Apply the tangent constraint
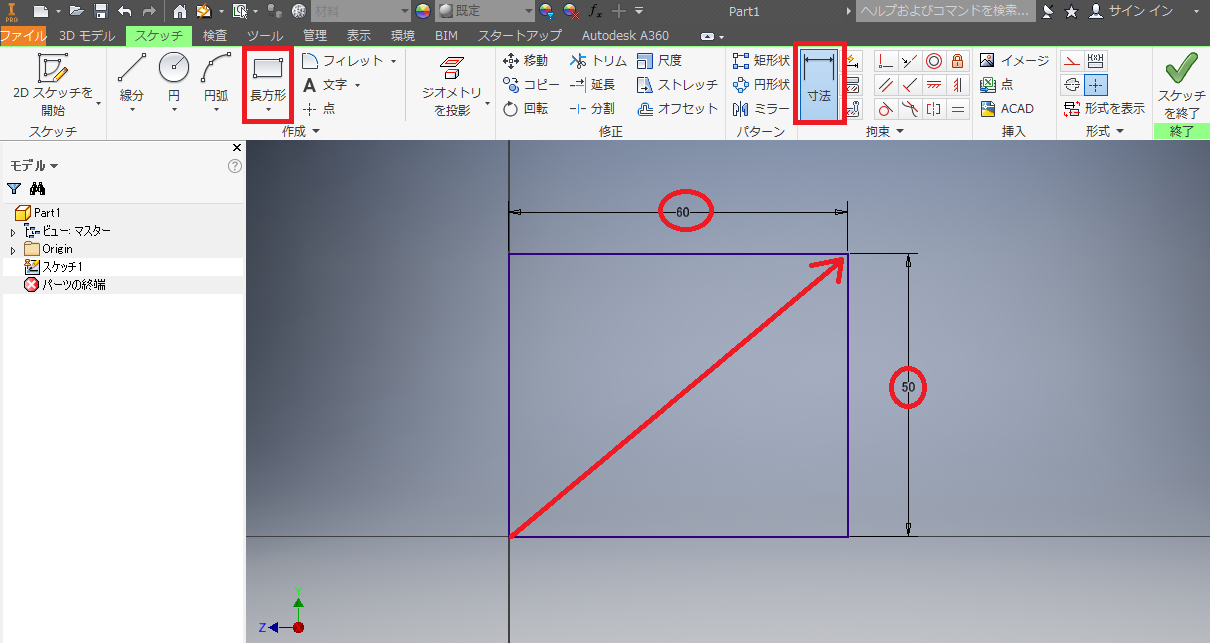Image resolution: width=1210 pixels, height=643 pixels. [886, 109]
